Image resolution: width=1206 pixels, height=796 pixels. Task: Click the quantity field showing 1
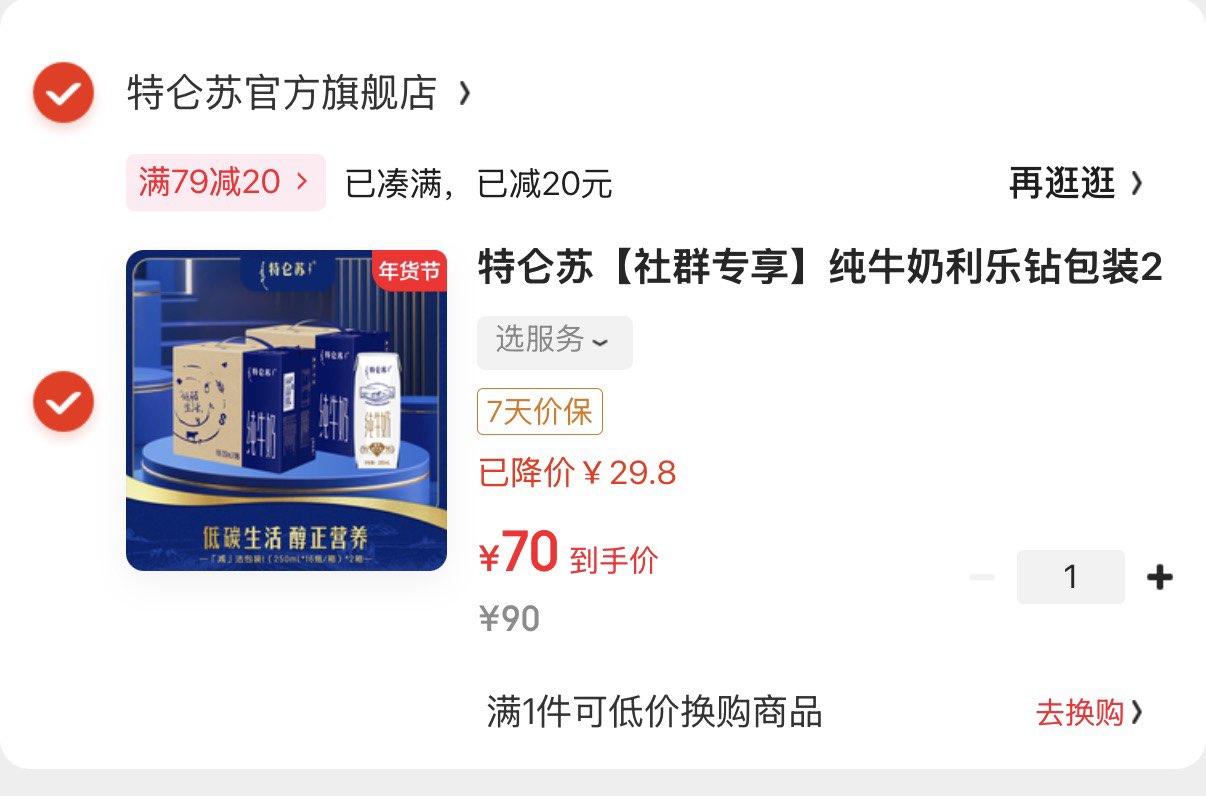pos(1071,577)
